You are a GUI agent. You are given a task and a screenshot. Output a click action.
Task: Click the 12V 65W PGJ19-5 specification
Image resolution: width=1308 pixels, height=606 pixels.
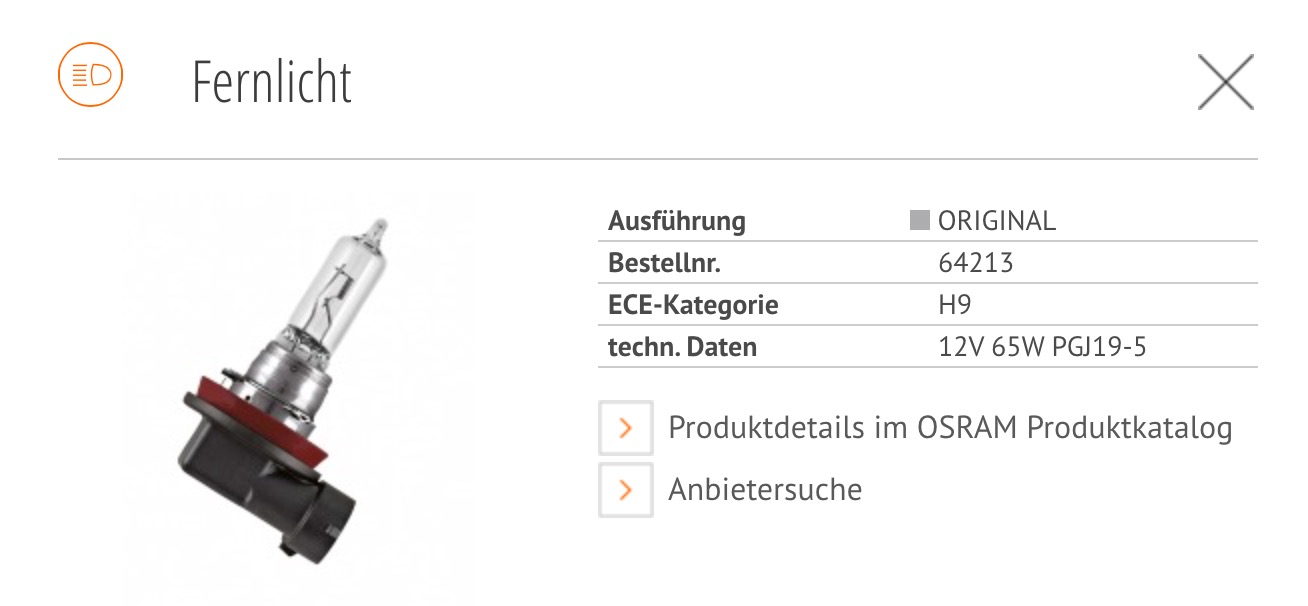tap(1042, 347)
